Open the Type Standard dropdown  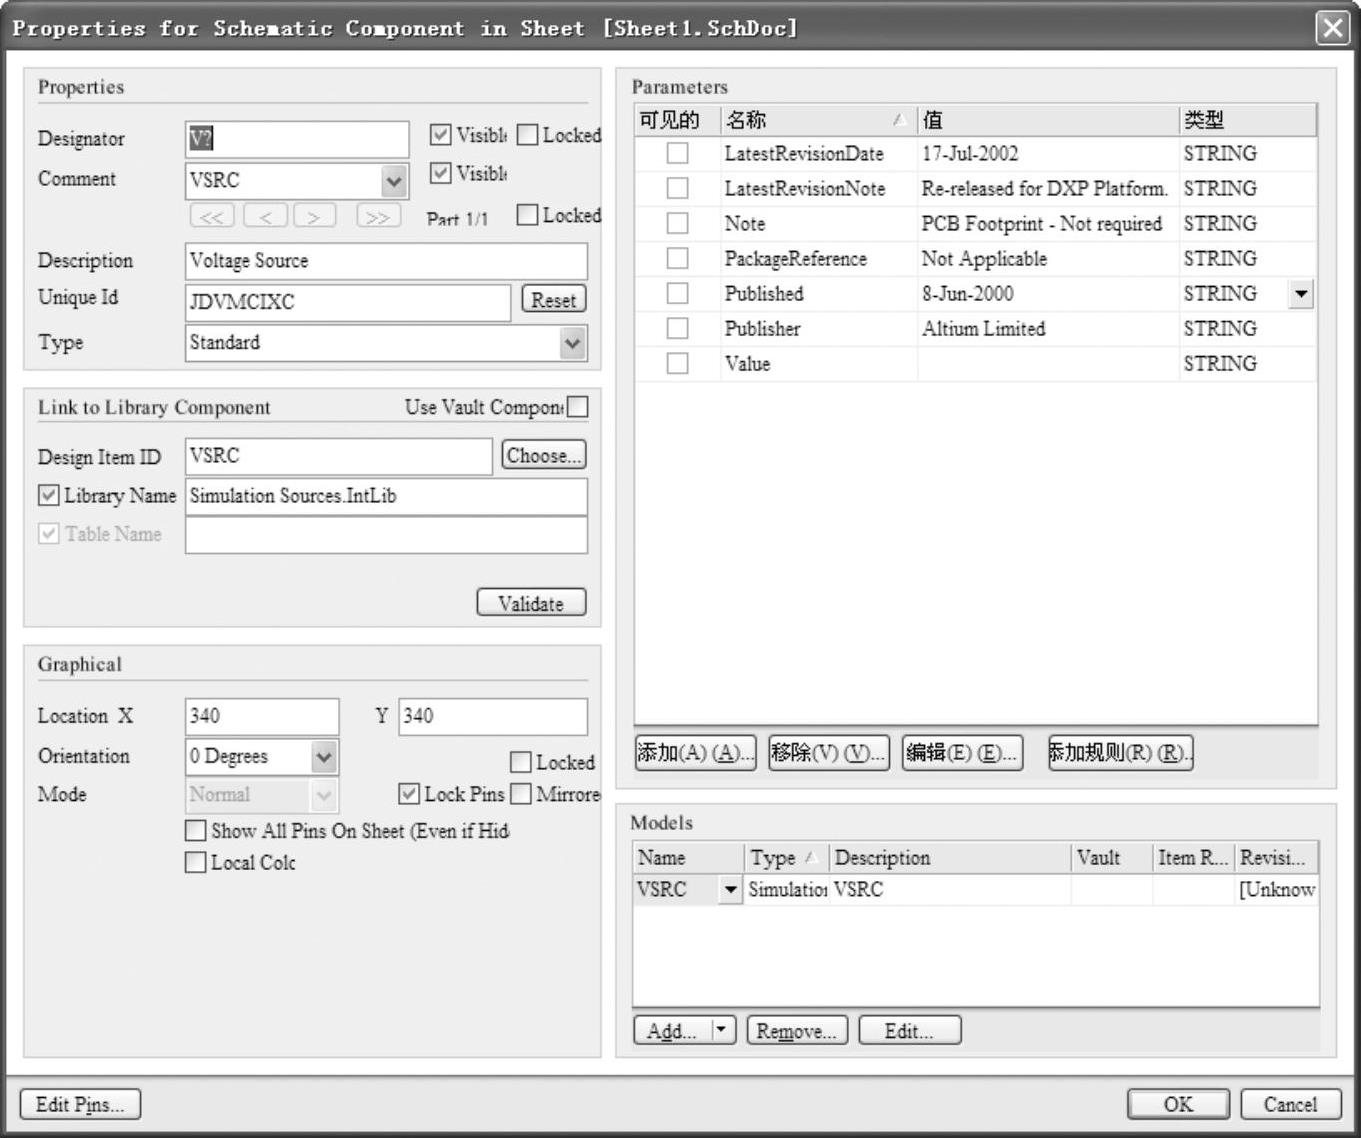[x=572, y=343]
